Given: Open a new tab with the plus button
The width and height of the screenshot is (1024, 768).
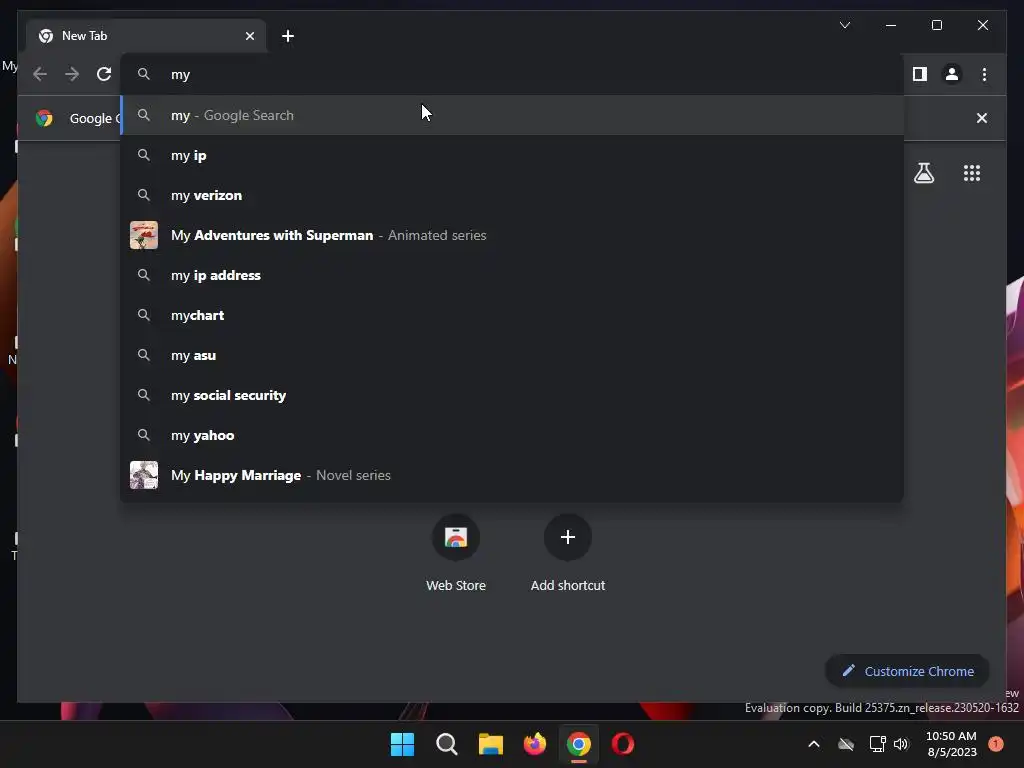Looking at the screenshot, I should pyautogui.click(x=288, y=36).
